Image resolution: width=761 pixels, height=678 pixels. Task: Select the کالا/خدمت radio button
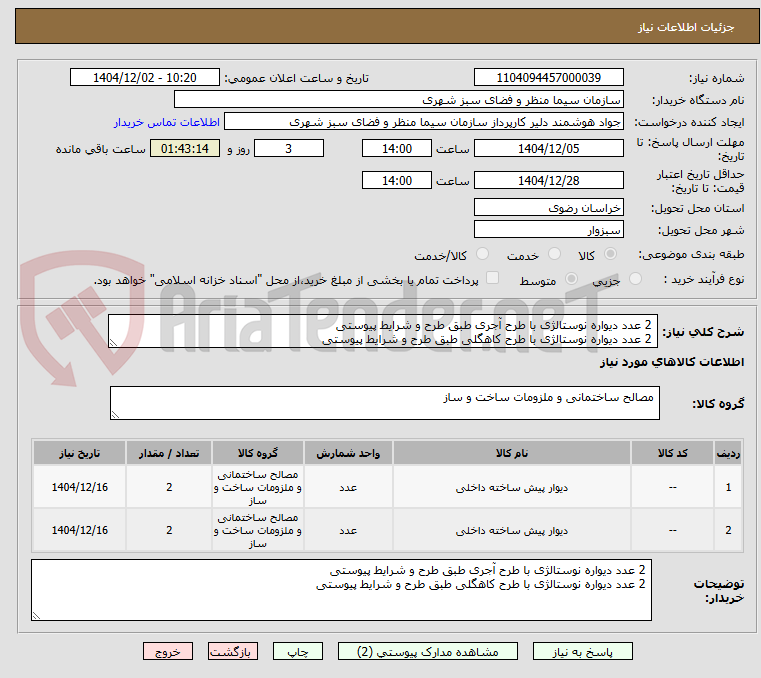pyautogui.click(x=482, y=254)
